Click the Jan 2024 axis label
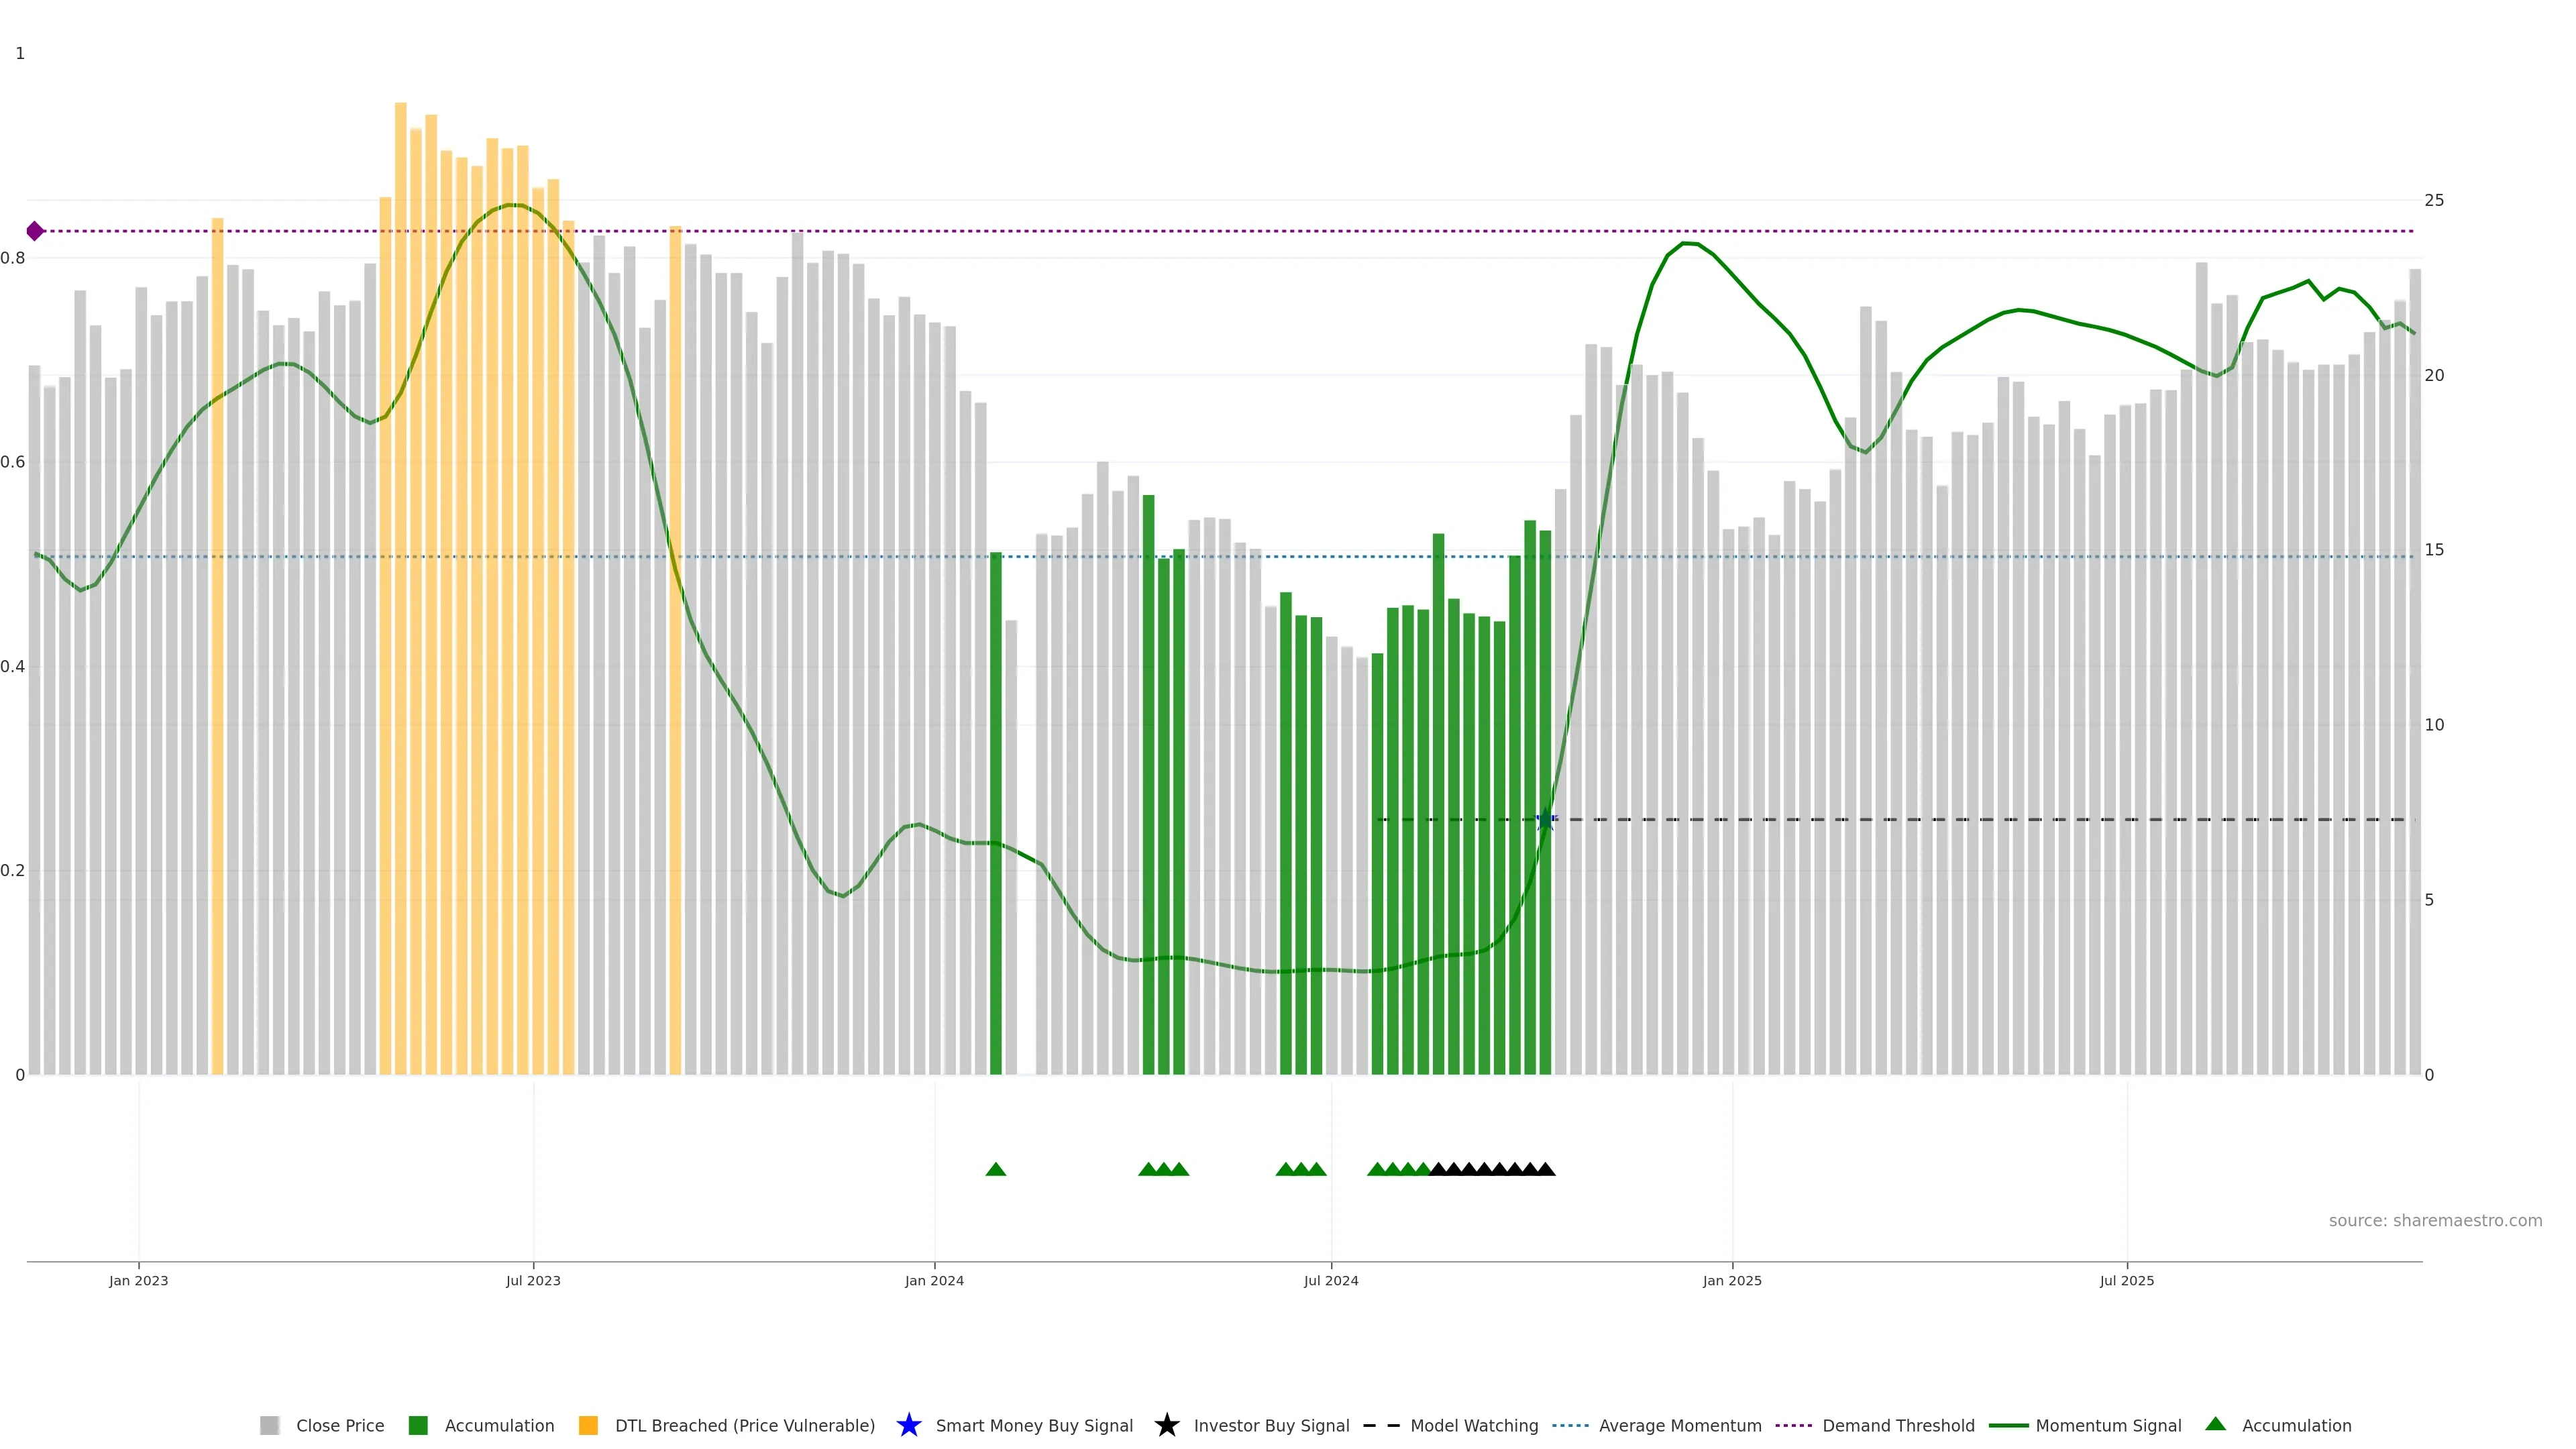This screenshot has width=2576, height=1449. click(x=934, y=1280)
